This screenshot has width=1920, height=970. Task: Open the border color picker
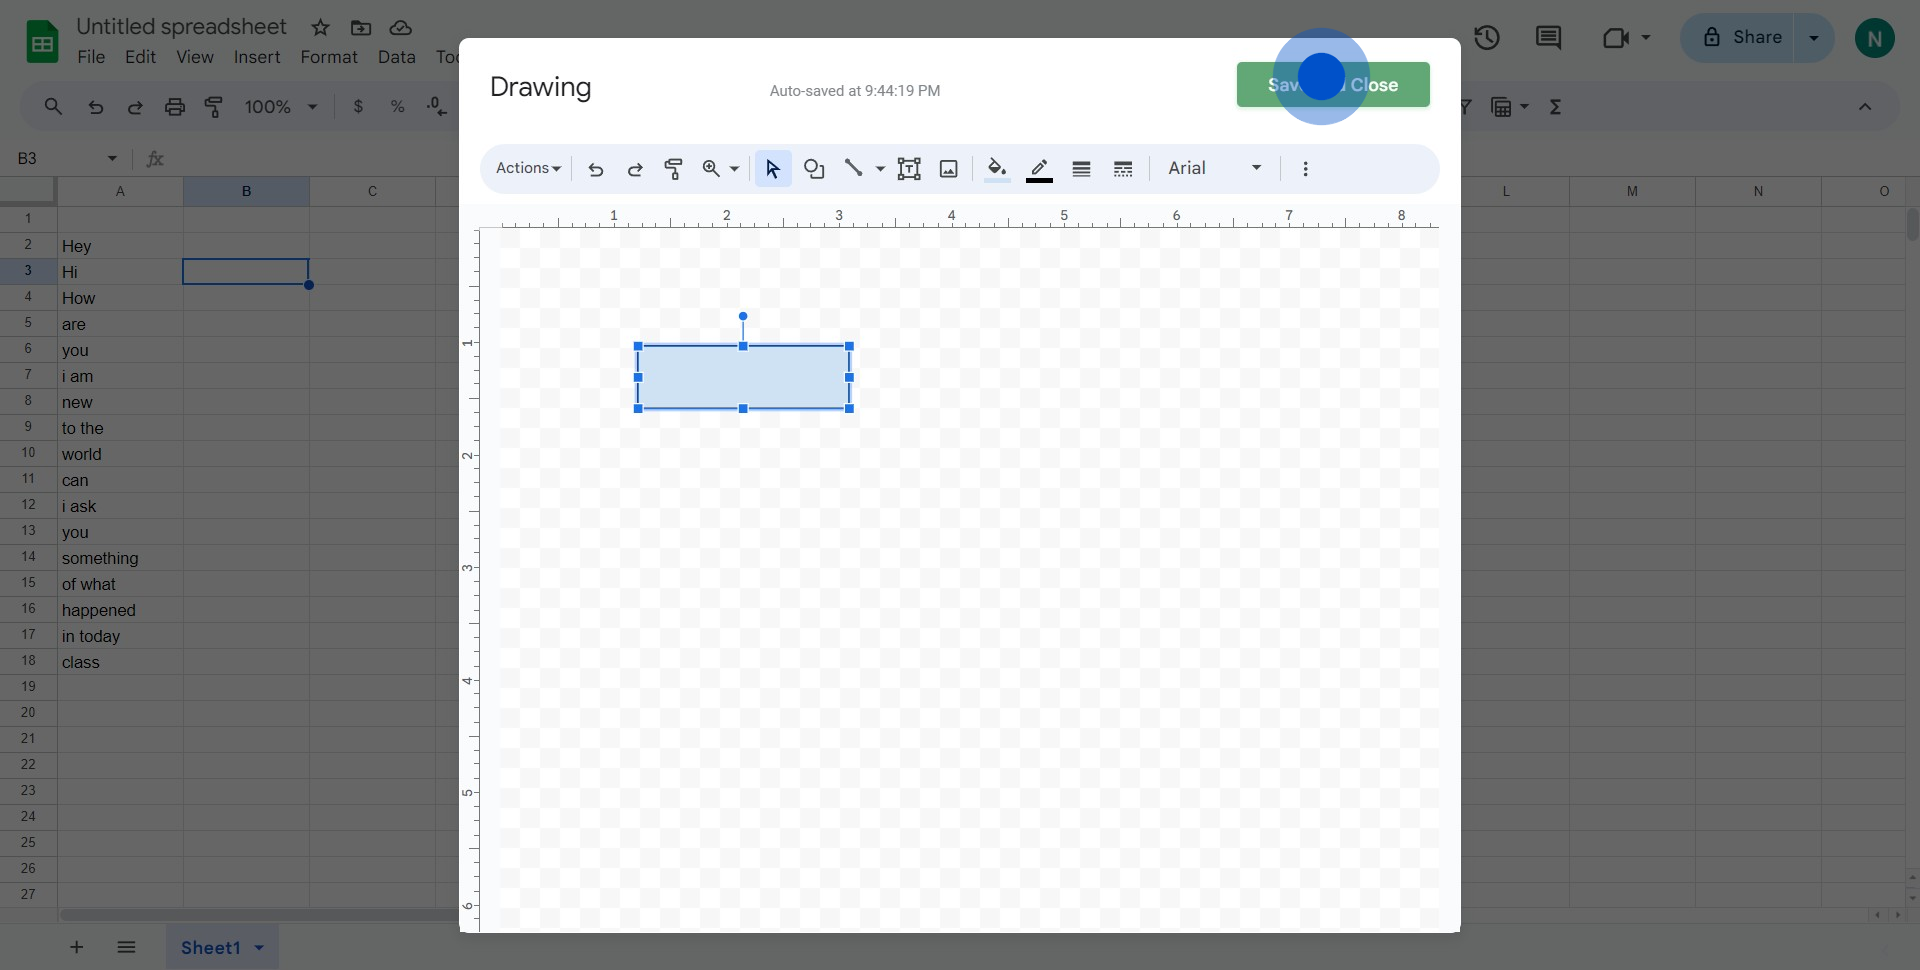tap(1040, 169)
